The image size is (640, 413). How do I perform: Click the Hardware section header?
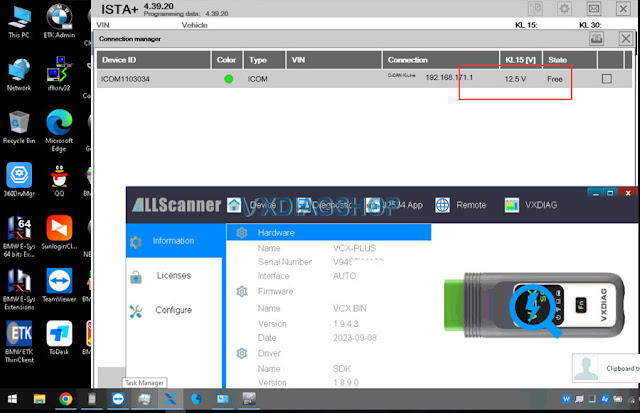coord(329,233)
